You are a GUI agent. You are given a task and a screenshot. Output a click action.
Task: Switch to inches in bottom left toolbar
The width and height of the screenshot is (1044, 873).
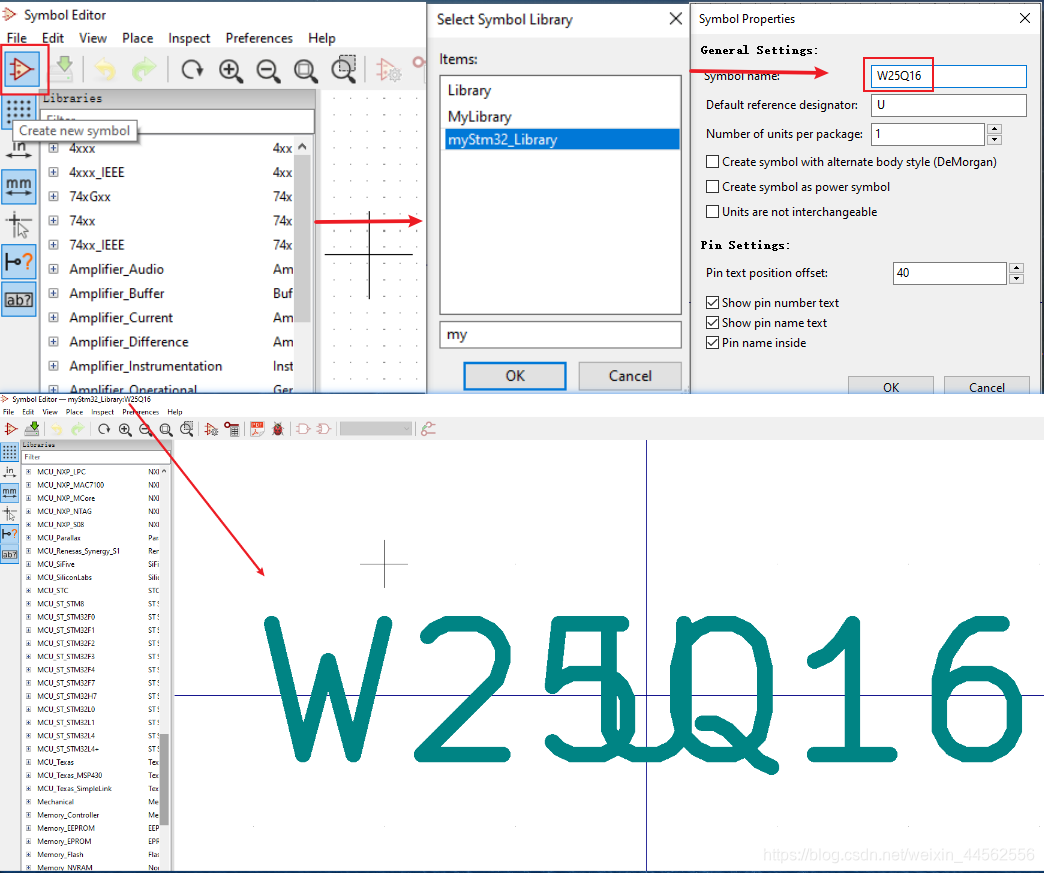pos(9,472)
